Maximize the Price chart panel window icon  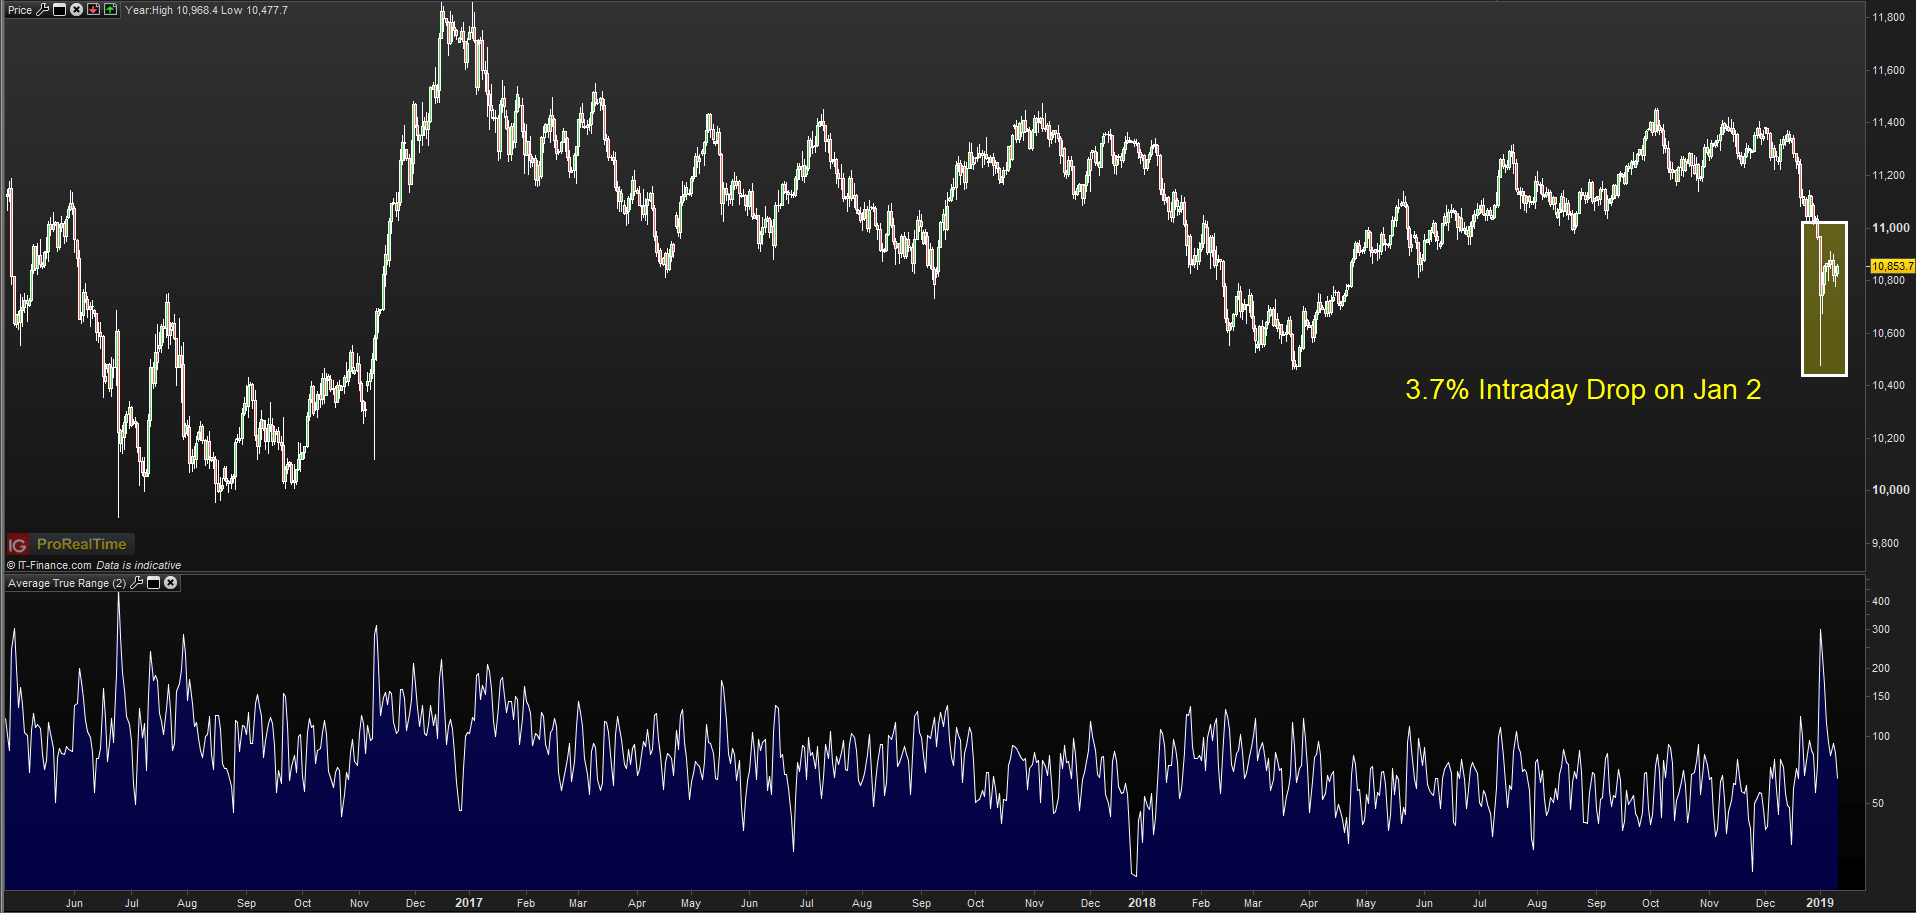tap(59, 10)
